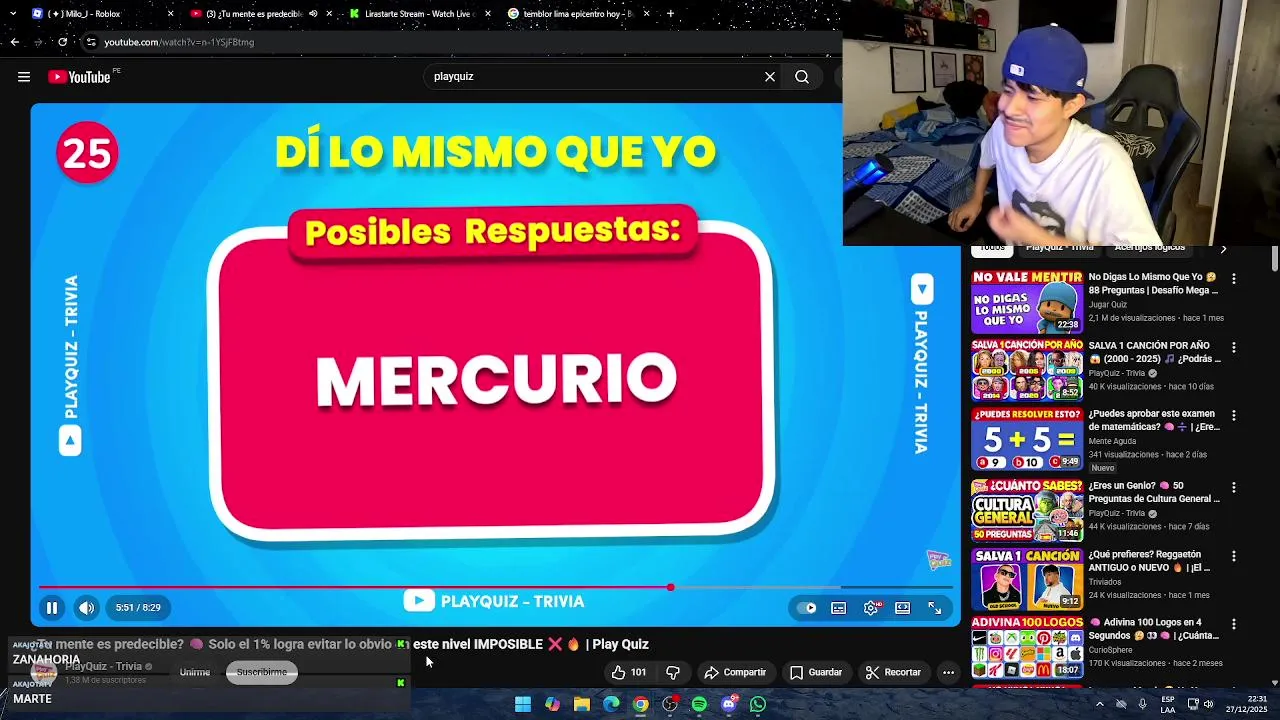
Task: Run search with magnifier icon
Action: (x=802, y=76)
